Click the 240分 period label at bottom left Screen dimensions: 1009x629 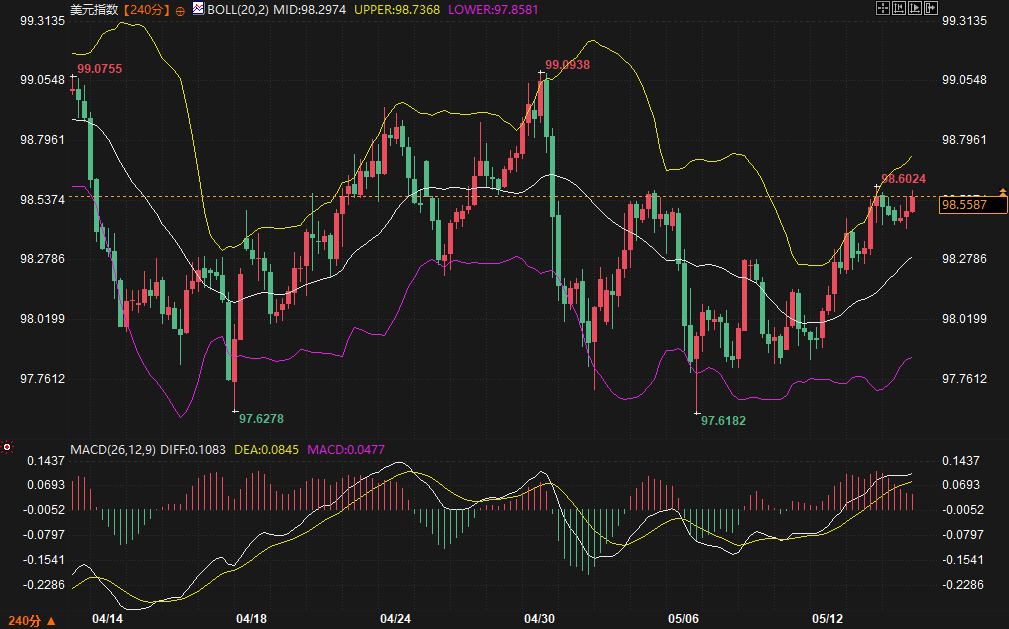24,621
